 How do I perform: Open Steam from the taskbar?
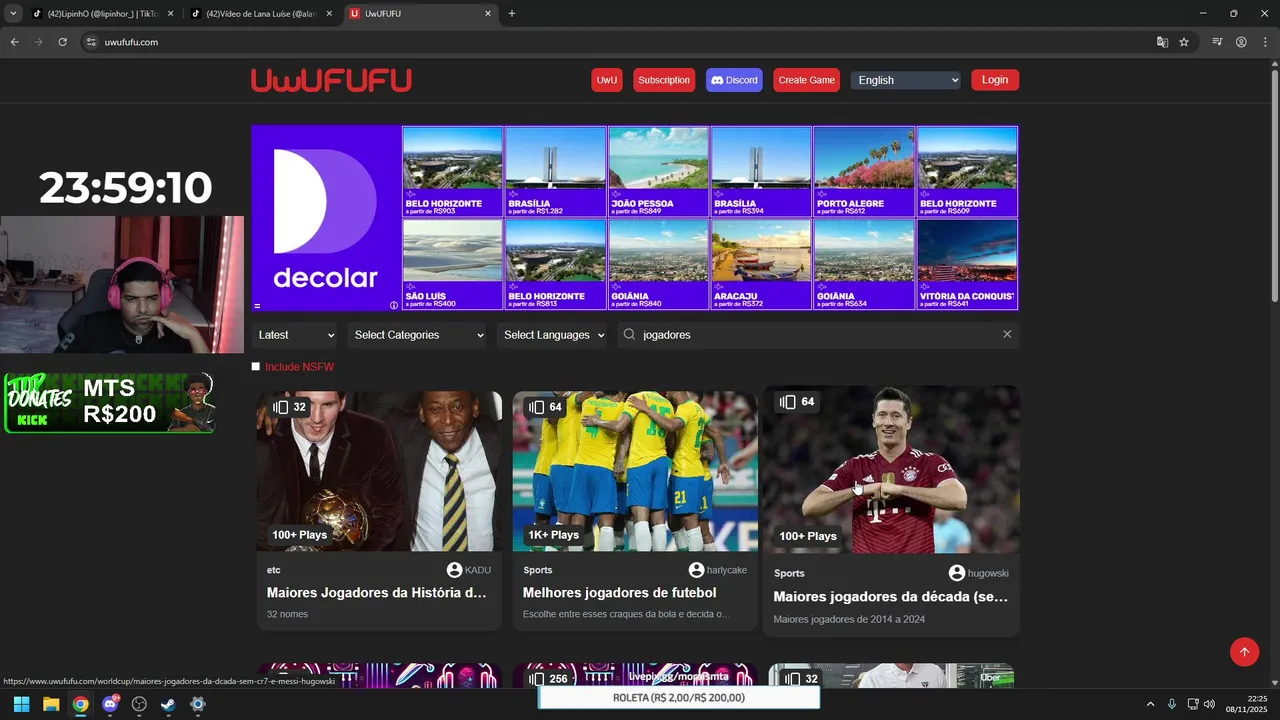point(168,704)
